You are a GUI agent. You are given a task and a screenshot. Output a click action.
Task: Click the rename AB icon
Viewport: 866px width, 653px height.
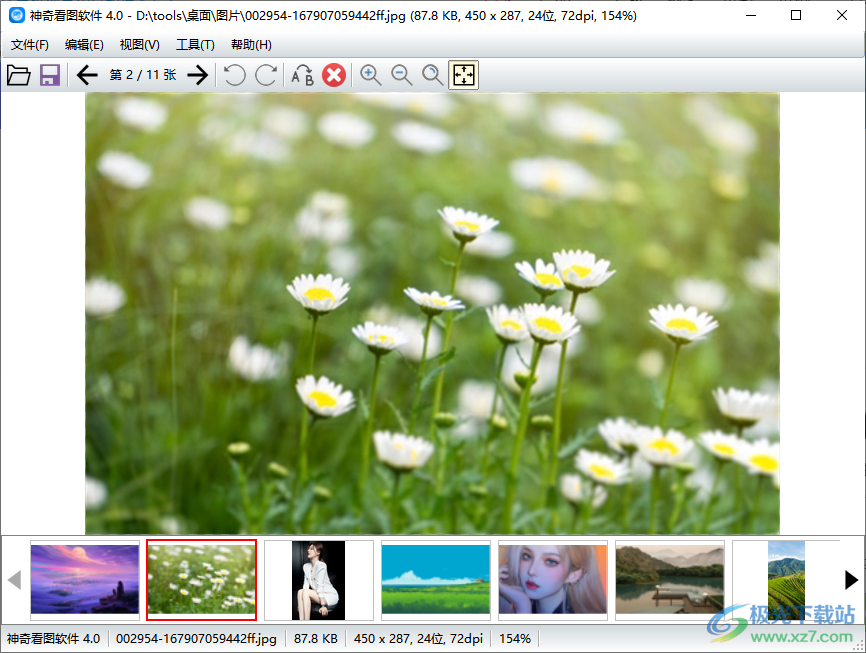[302, 75]
